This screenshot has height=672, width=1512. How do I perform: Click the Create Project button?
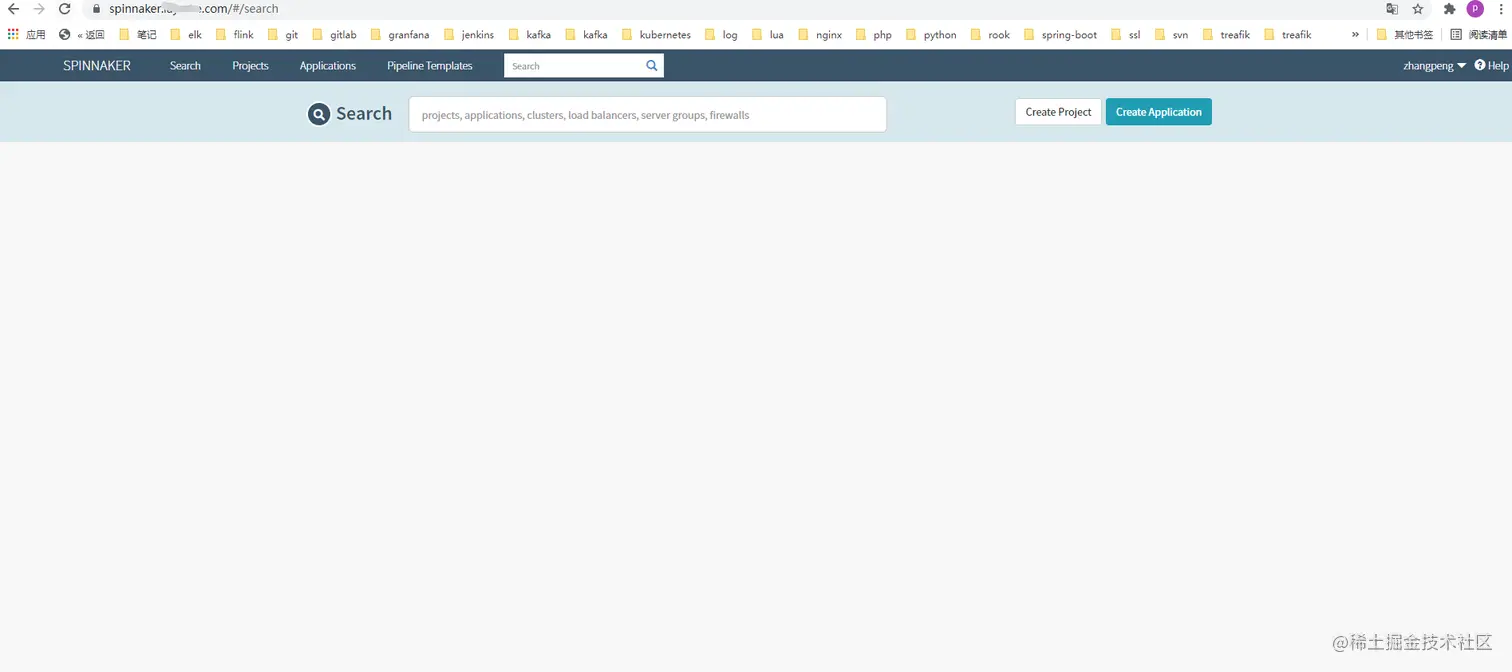pyautogui.click(x=1058, y=112)
